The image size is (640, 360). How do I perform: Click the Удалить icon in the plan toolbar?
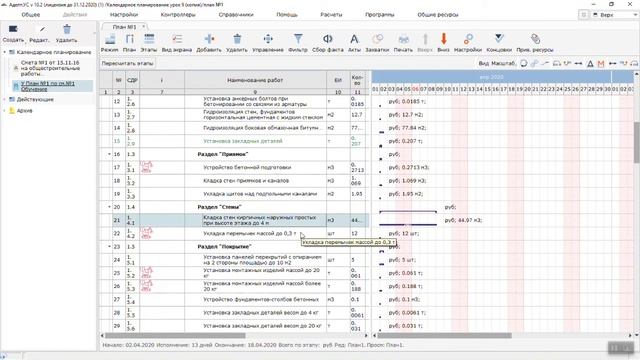click(237, 39)
